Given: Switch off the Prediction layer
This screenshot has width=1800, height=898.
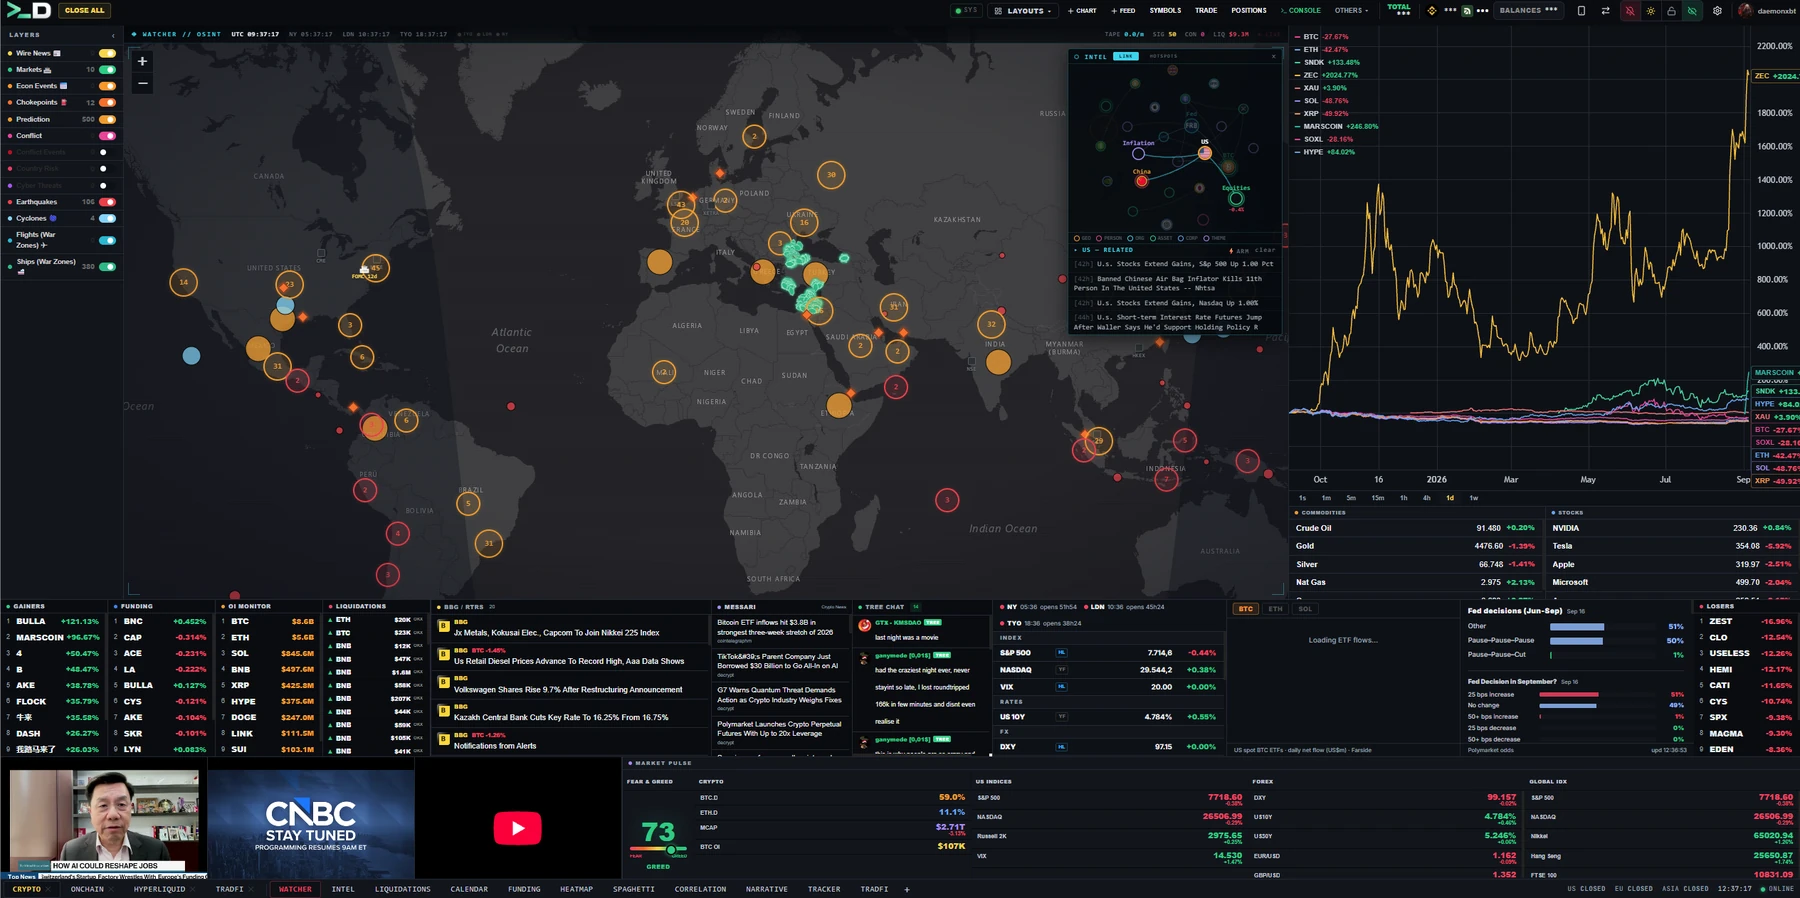Looking at the screenshot, I should click(x=107, y=119).
